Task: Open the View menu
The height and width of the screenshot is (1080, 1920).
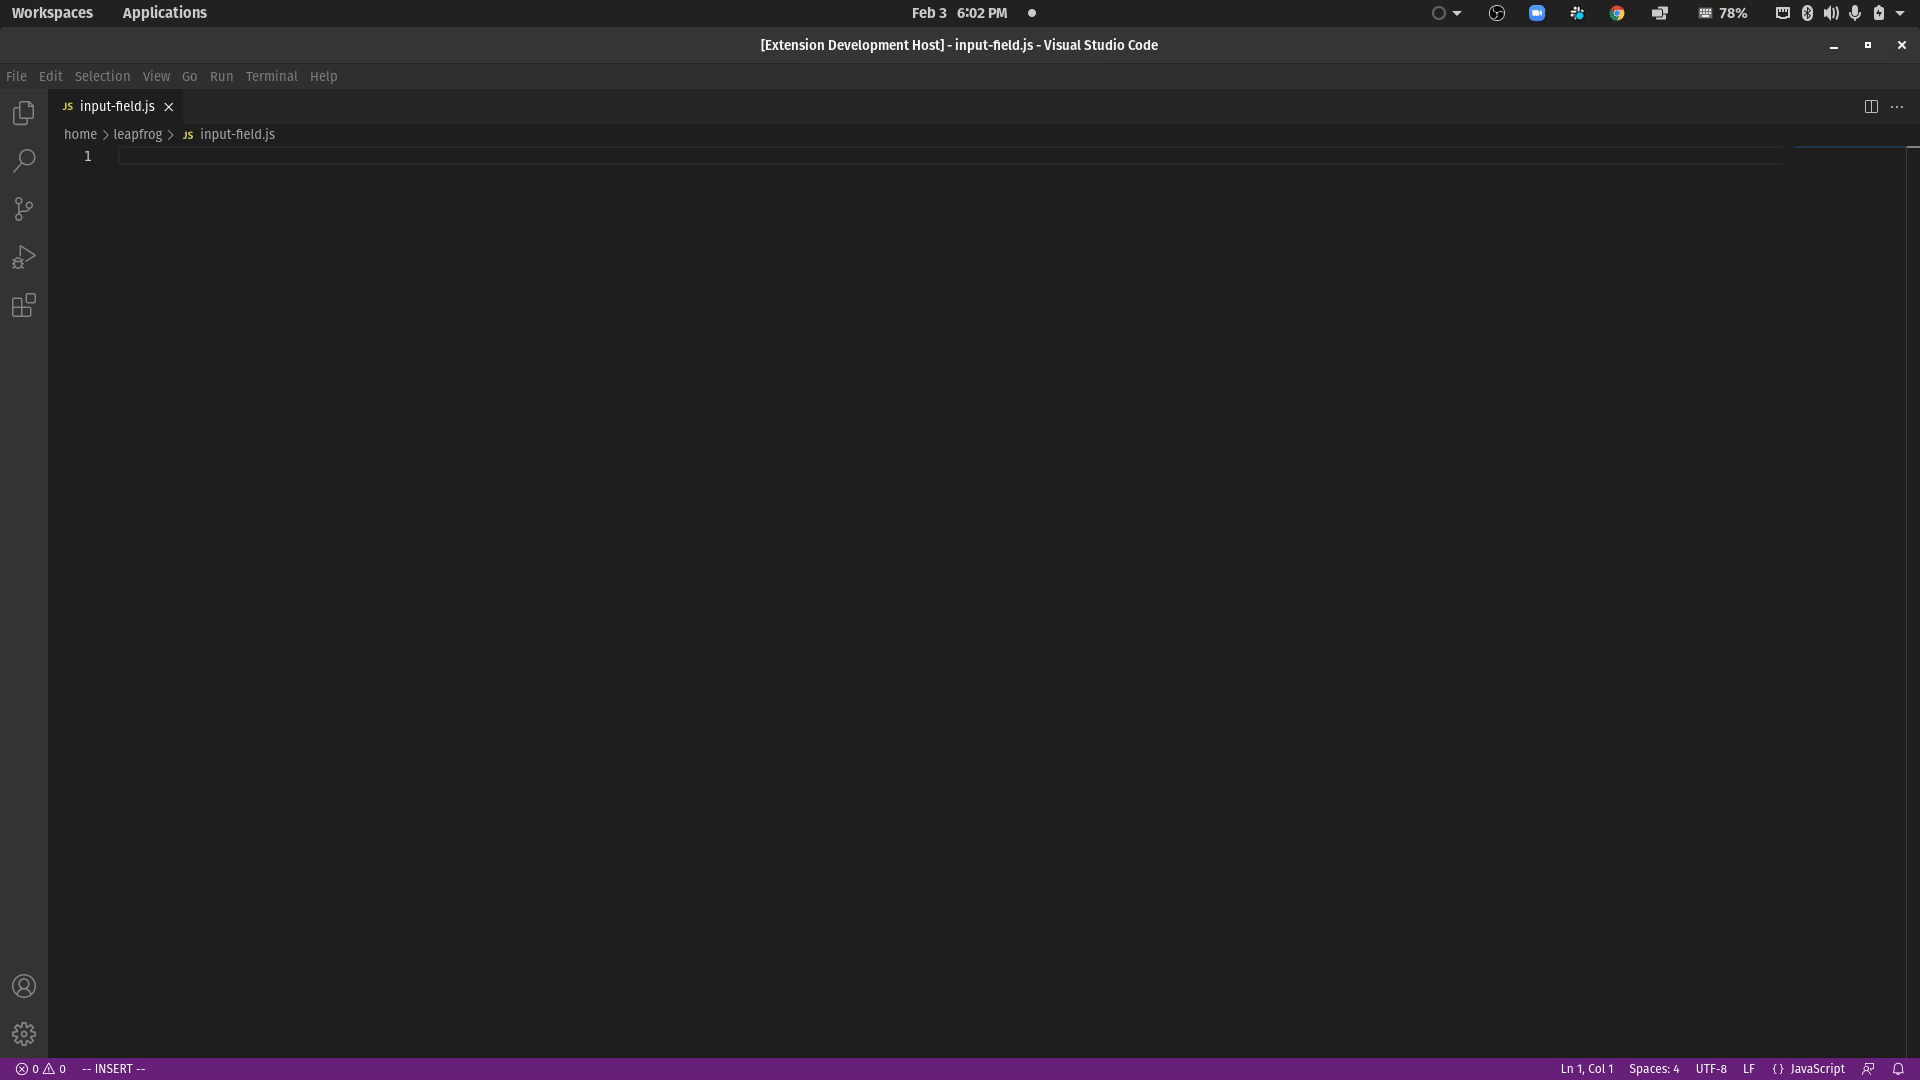Action: 156,76
